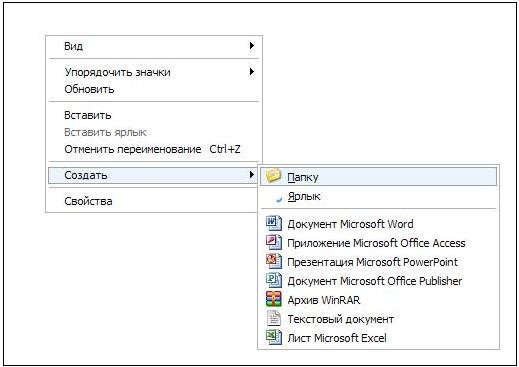Image resolution: width=519 pixels, height=367 pixels.
Task: Click the text document icon
Action: click(x=274, y=318)
